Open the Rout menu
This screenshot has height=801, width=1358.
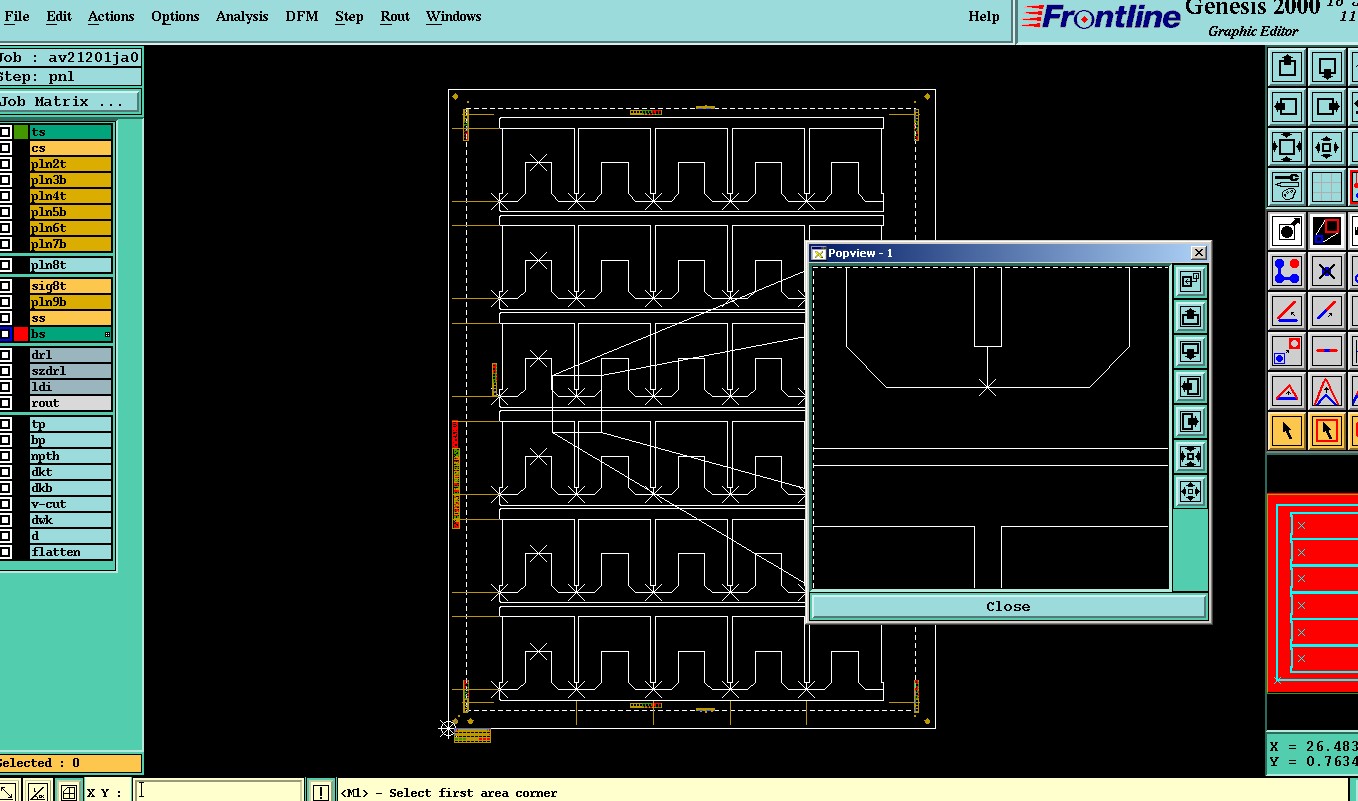[x=395, y=16]
